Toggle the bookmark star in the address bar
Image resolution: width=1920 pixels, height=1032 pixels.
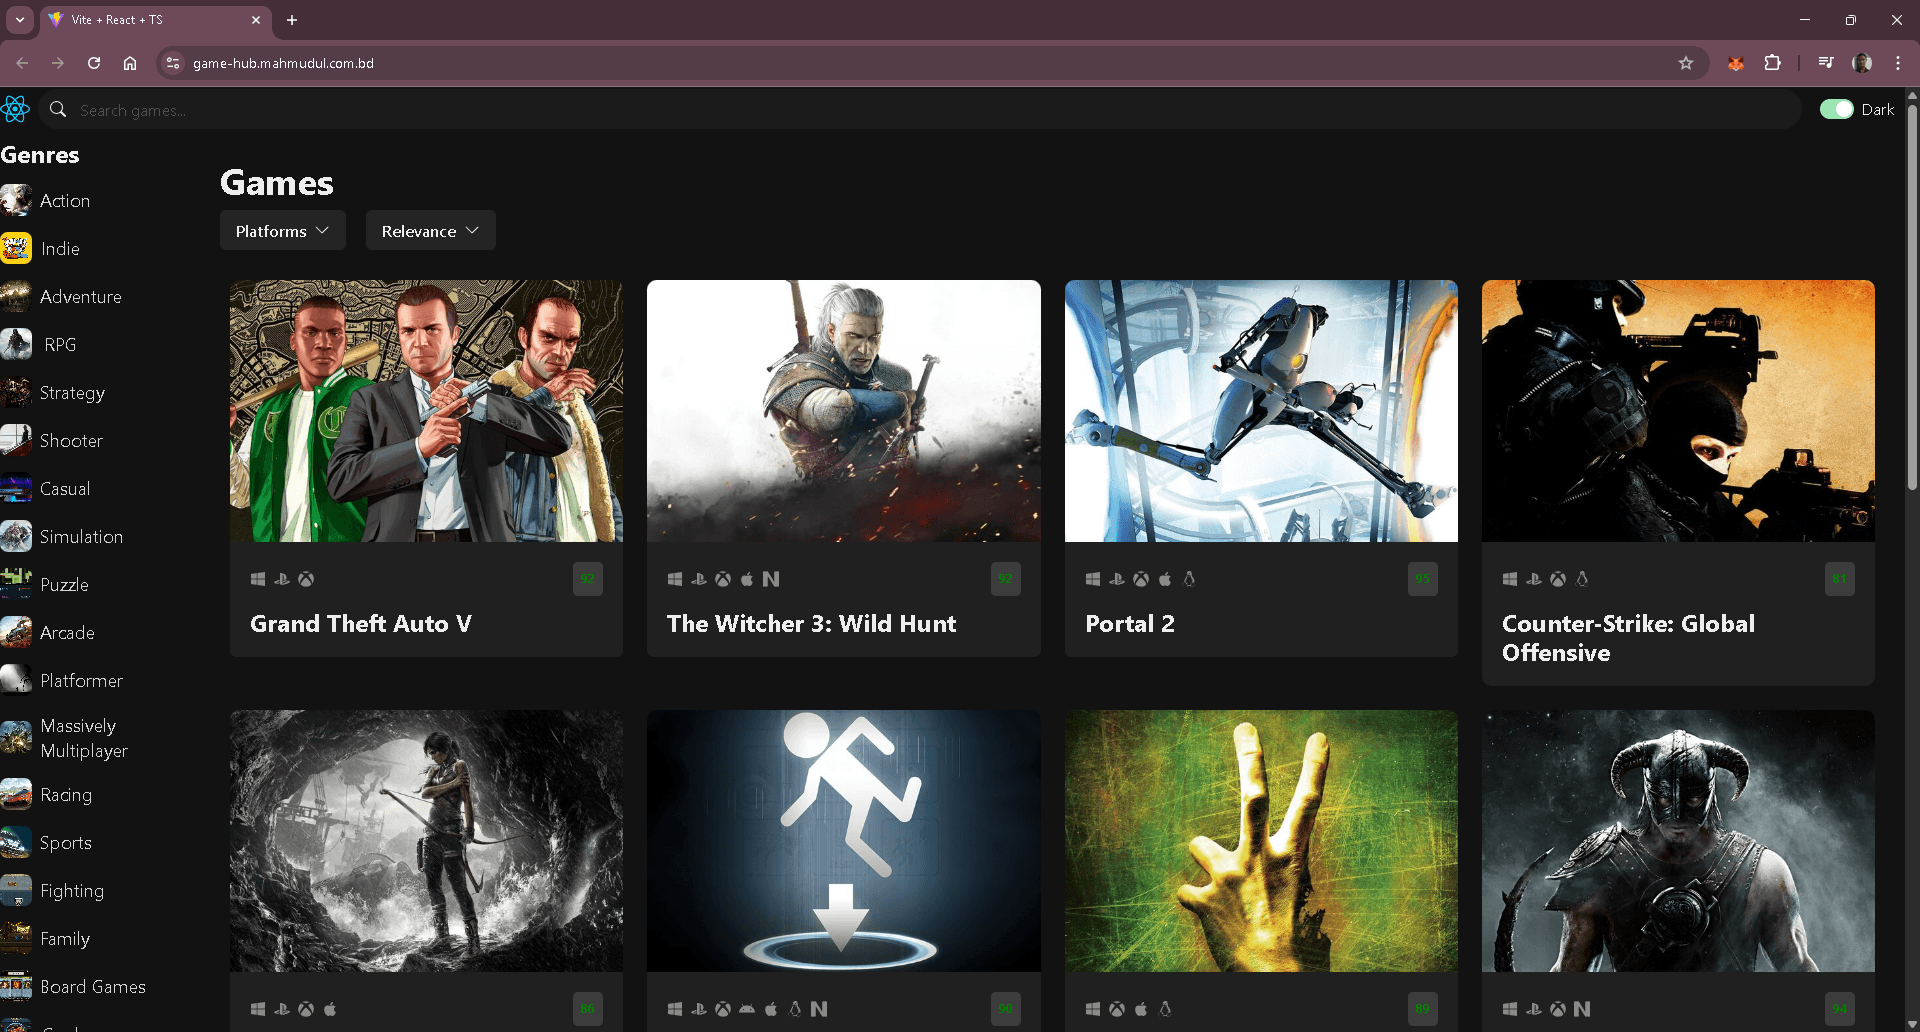(1687, 62)
